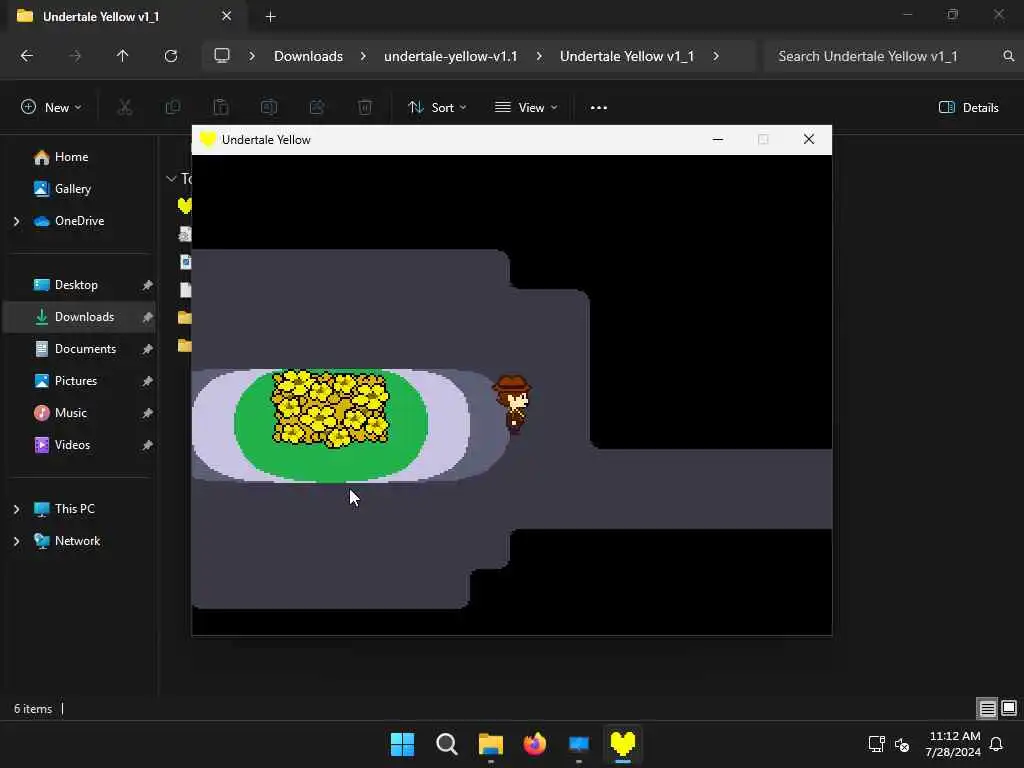Expand the chevron after Downloads breadcrumb
The width and height of the screenshot is (1024, 768).
(363, 56)
